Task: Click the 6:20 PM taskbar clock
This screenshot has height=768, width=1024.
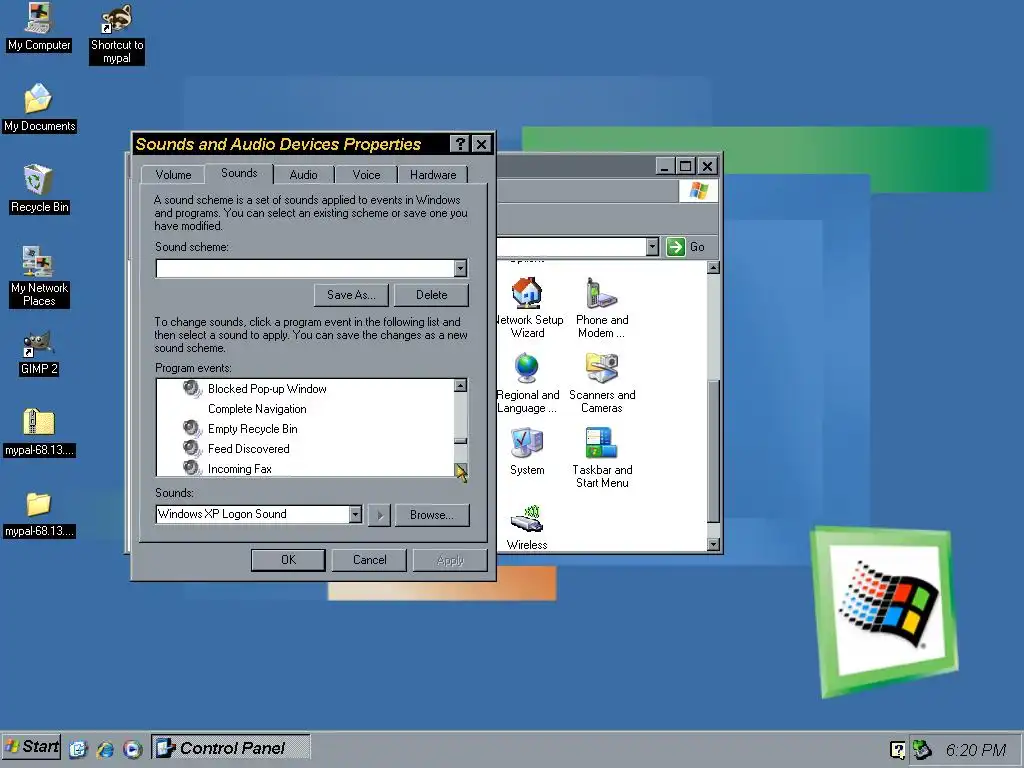Action: [x=976, y=750]
